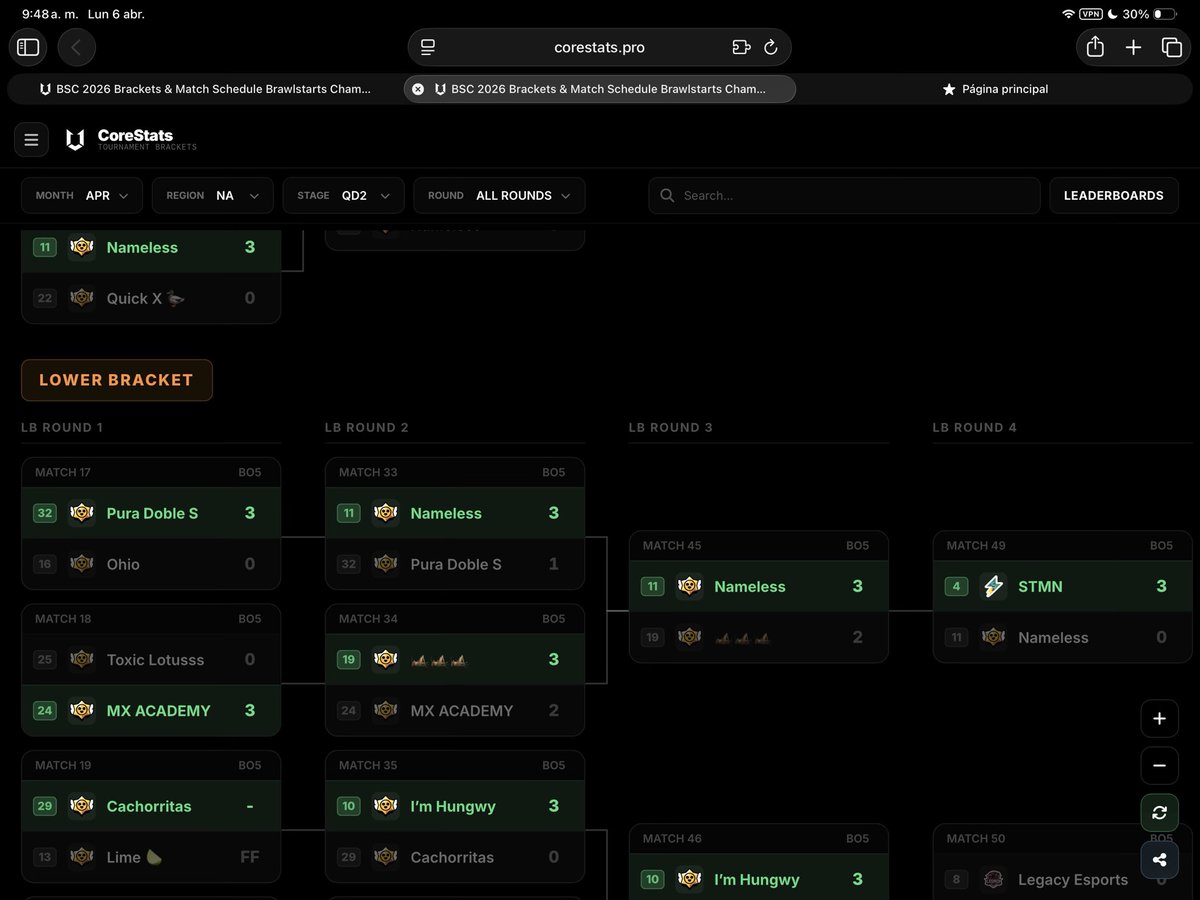Viewport: 1200px width, 900px height.
Task: Reload the corestats.pro page
Action: pos(770,47)
